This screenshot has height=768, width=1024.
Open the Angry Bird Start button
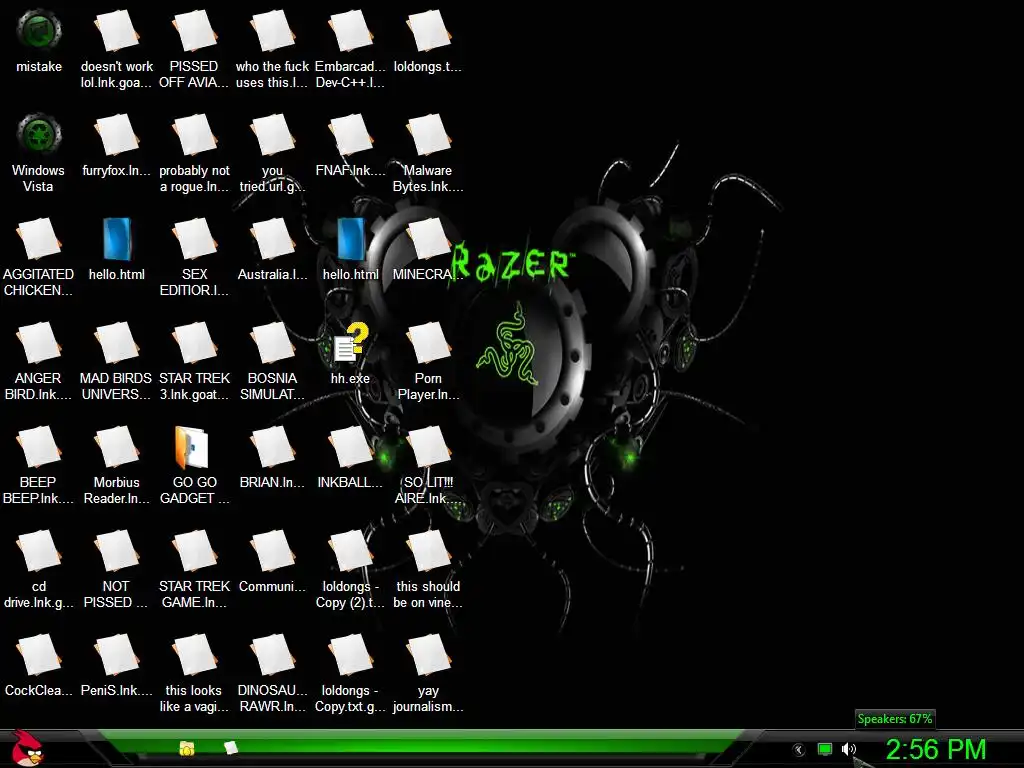point(27,748)
